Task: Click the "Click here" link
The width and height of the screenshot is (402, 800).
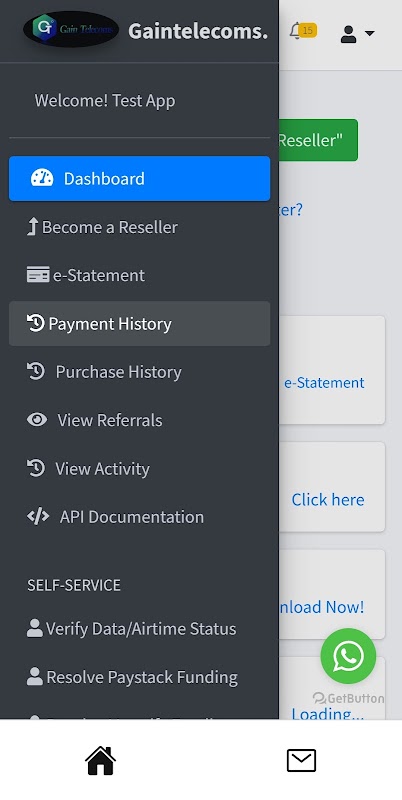Action: (328, 499)
